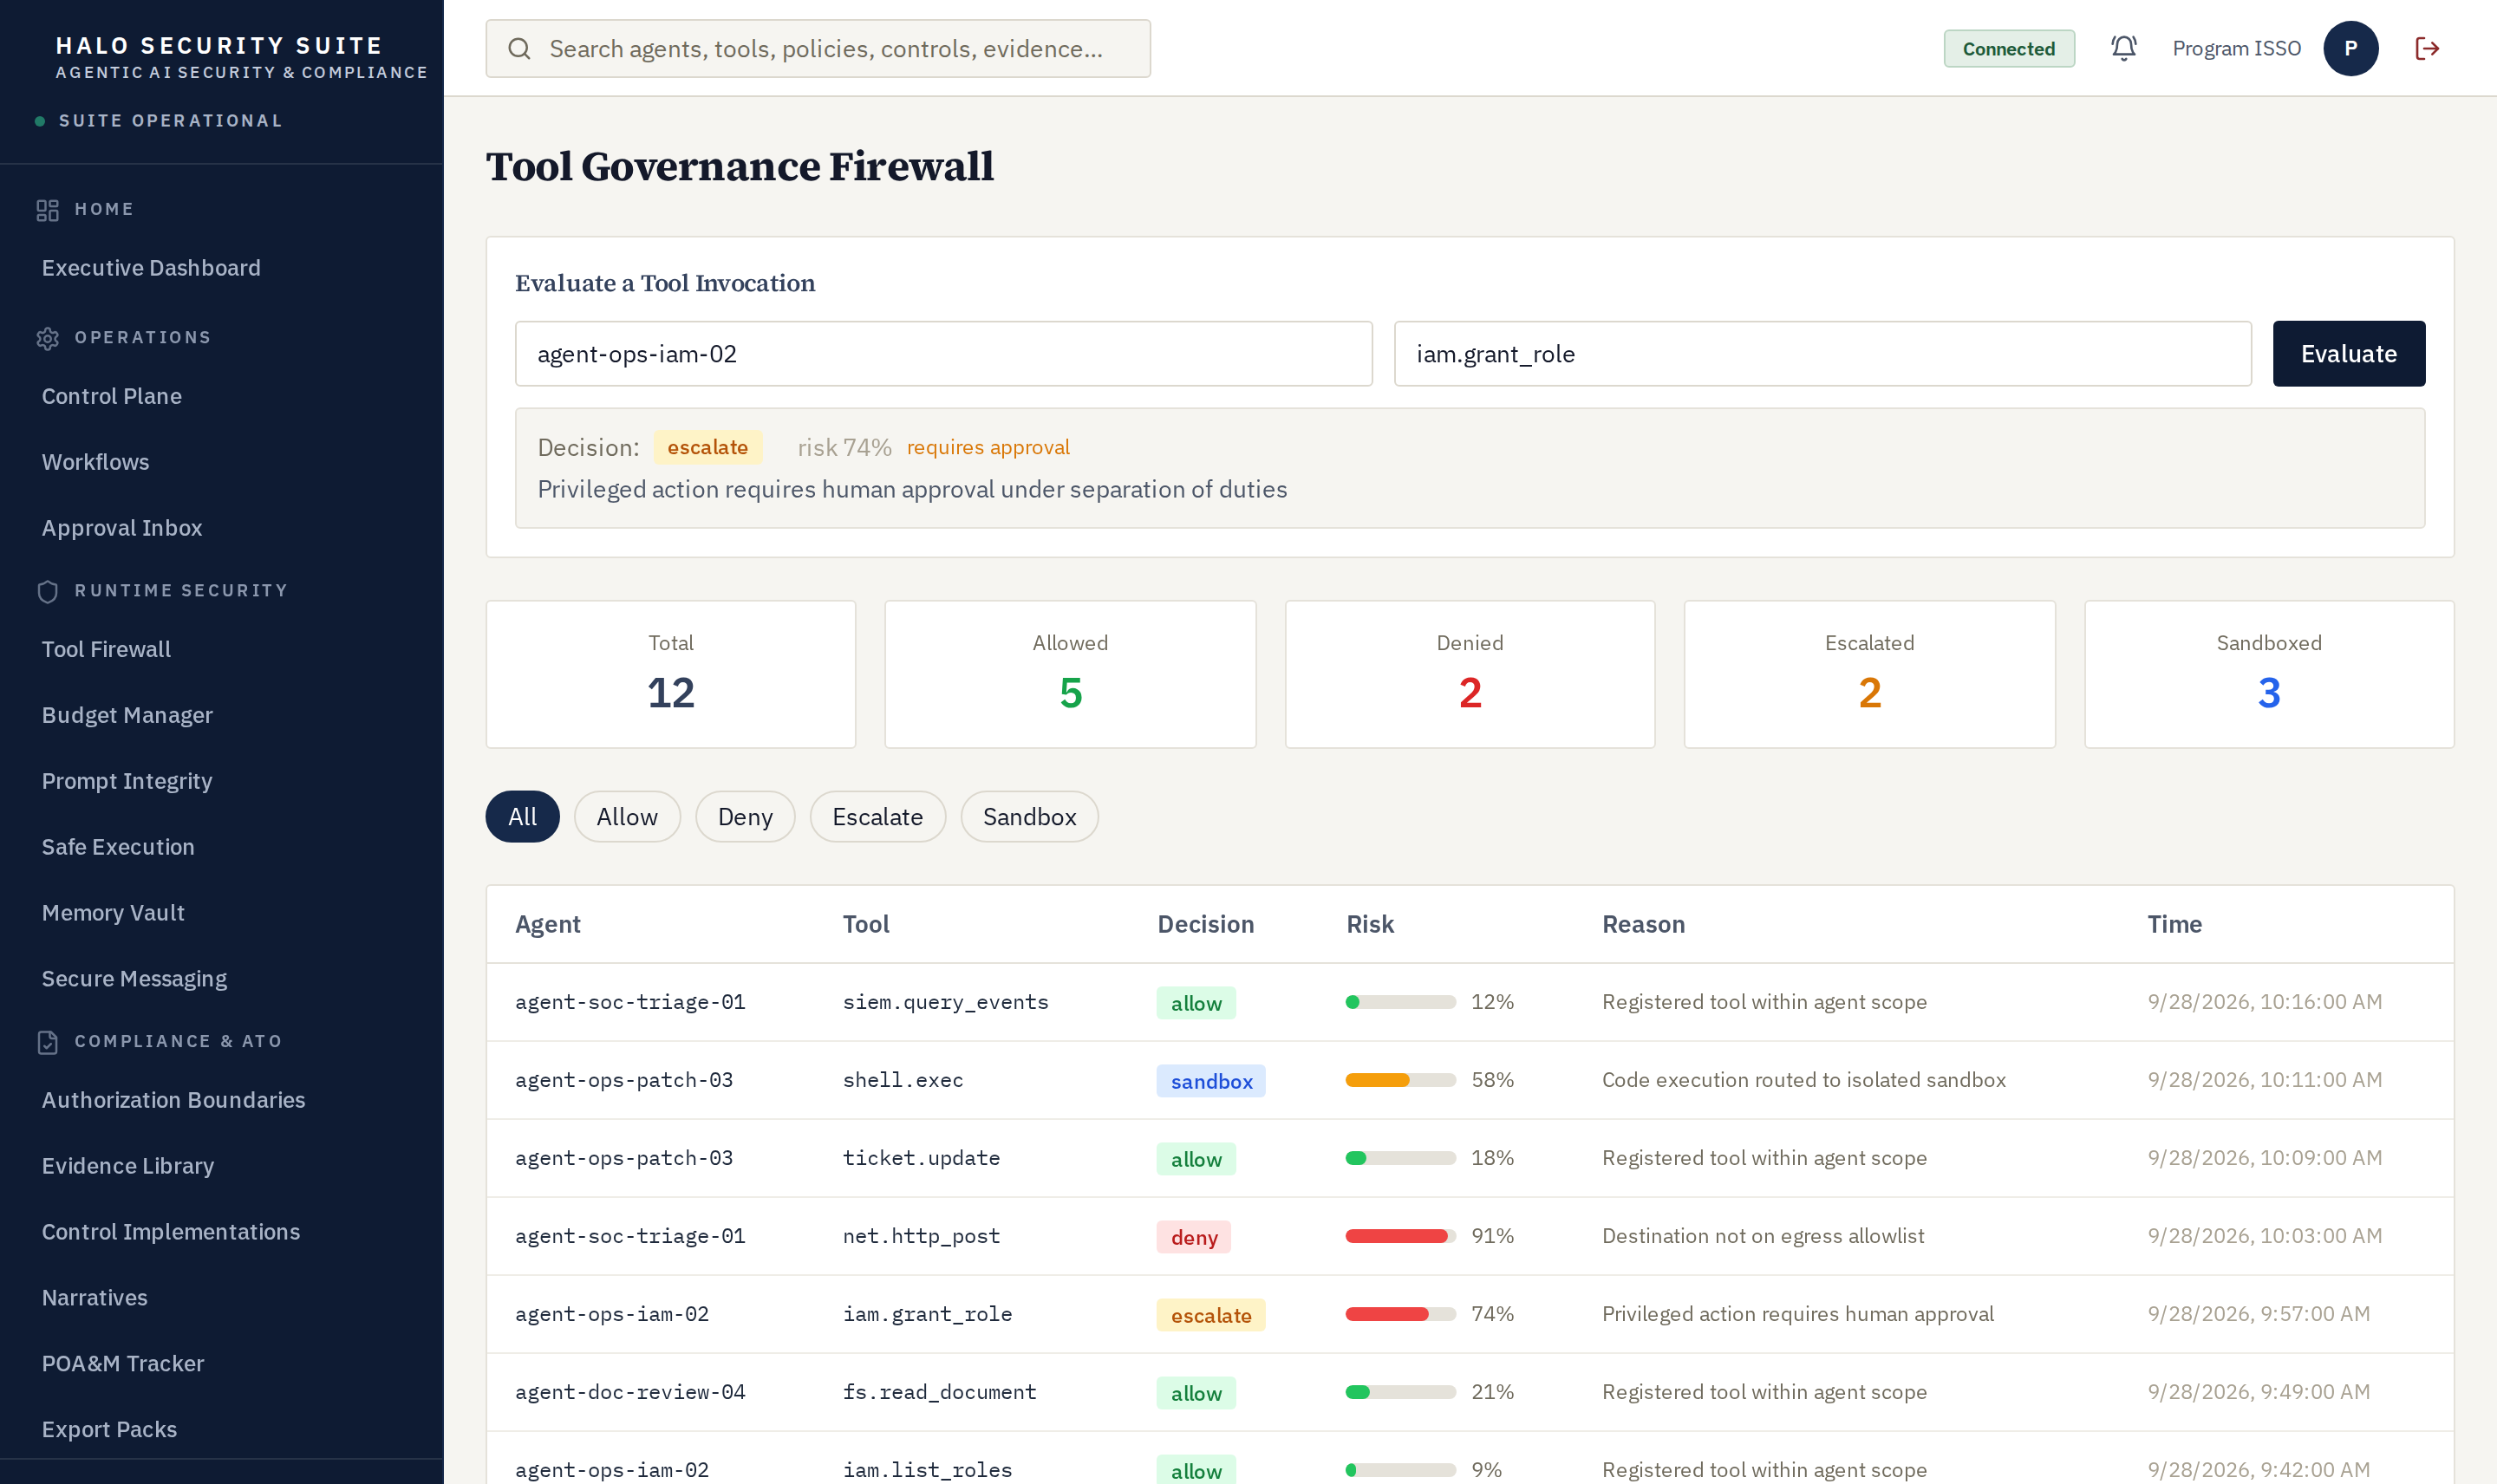Click the Runtime Security shield icon
Image resolution: width=2497 pixels, height=1484 pixels.
tap(47, 591)
